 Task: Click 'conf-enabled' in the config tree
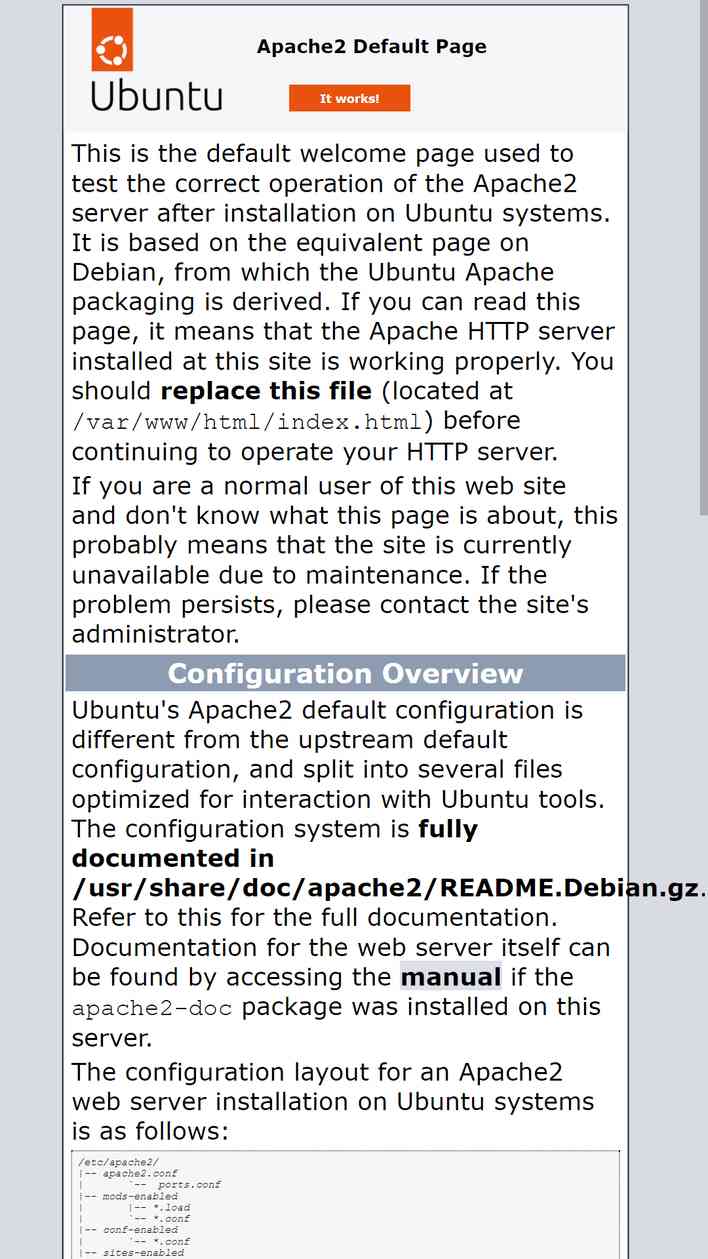click(x=140, y=1230)
